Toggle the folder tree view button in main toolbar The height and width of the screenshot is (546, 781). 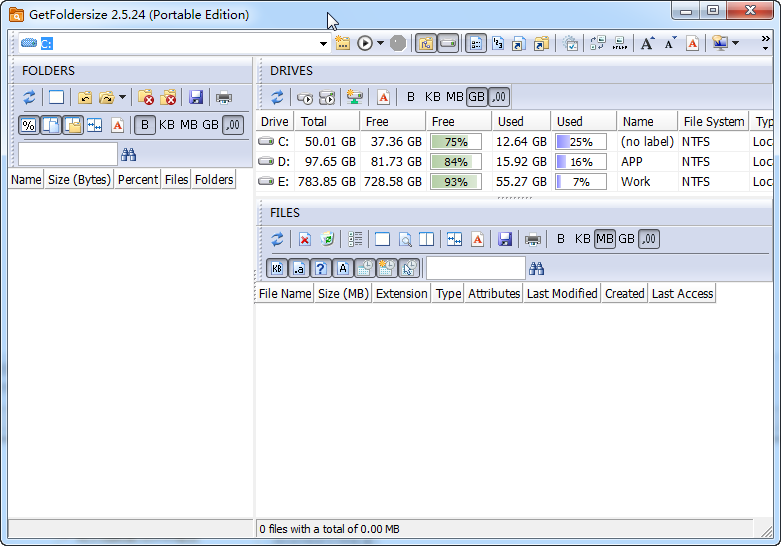[x=426, y=44]
